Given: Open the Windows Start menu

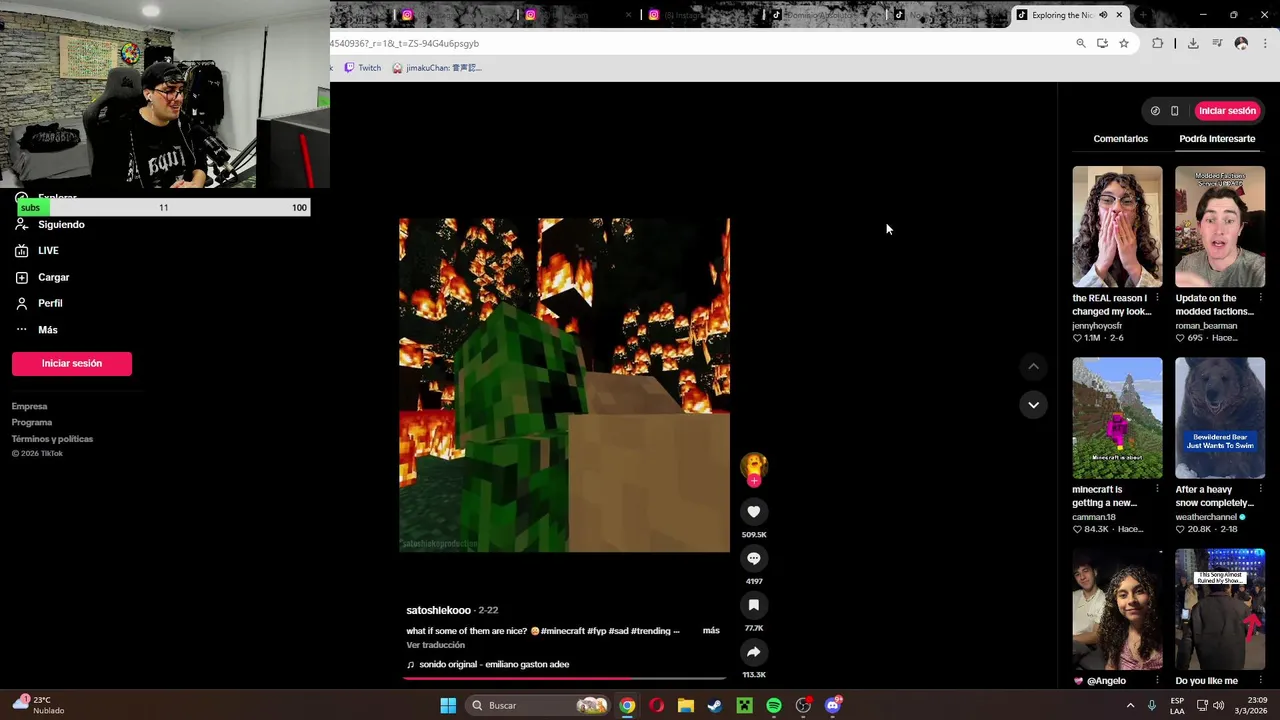Looking at the screenshot, I should coord(448,706).
